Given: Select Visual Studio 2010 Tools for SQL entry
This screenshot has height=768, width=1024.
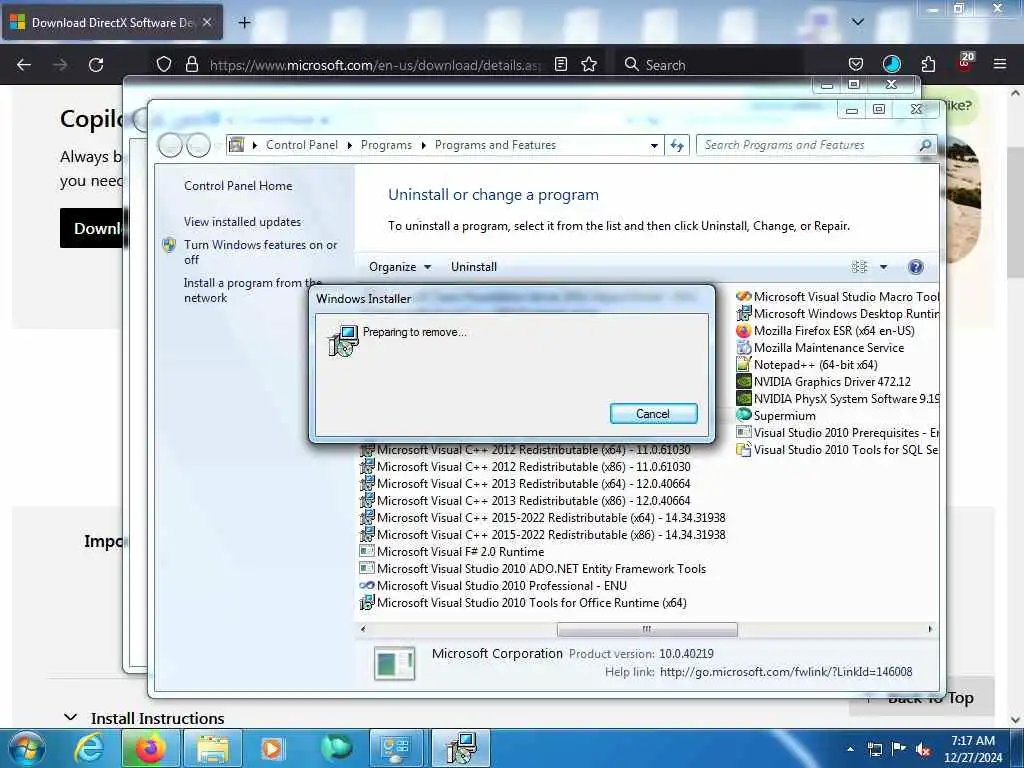Looking at the screenshot, I should pos(837,449).
